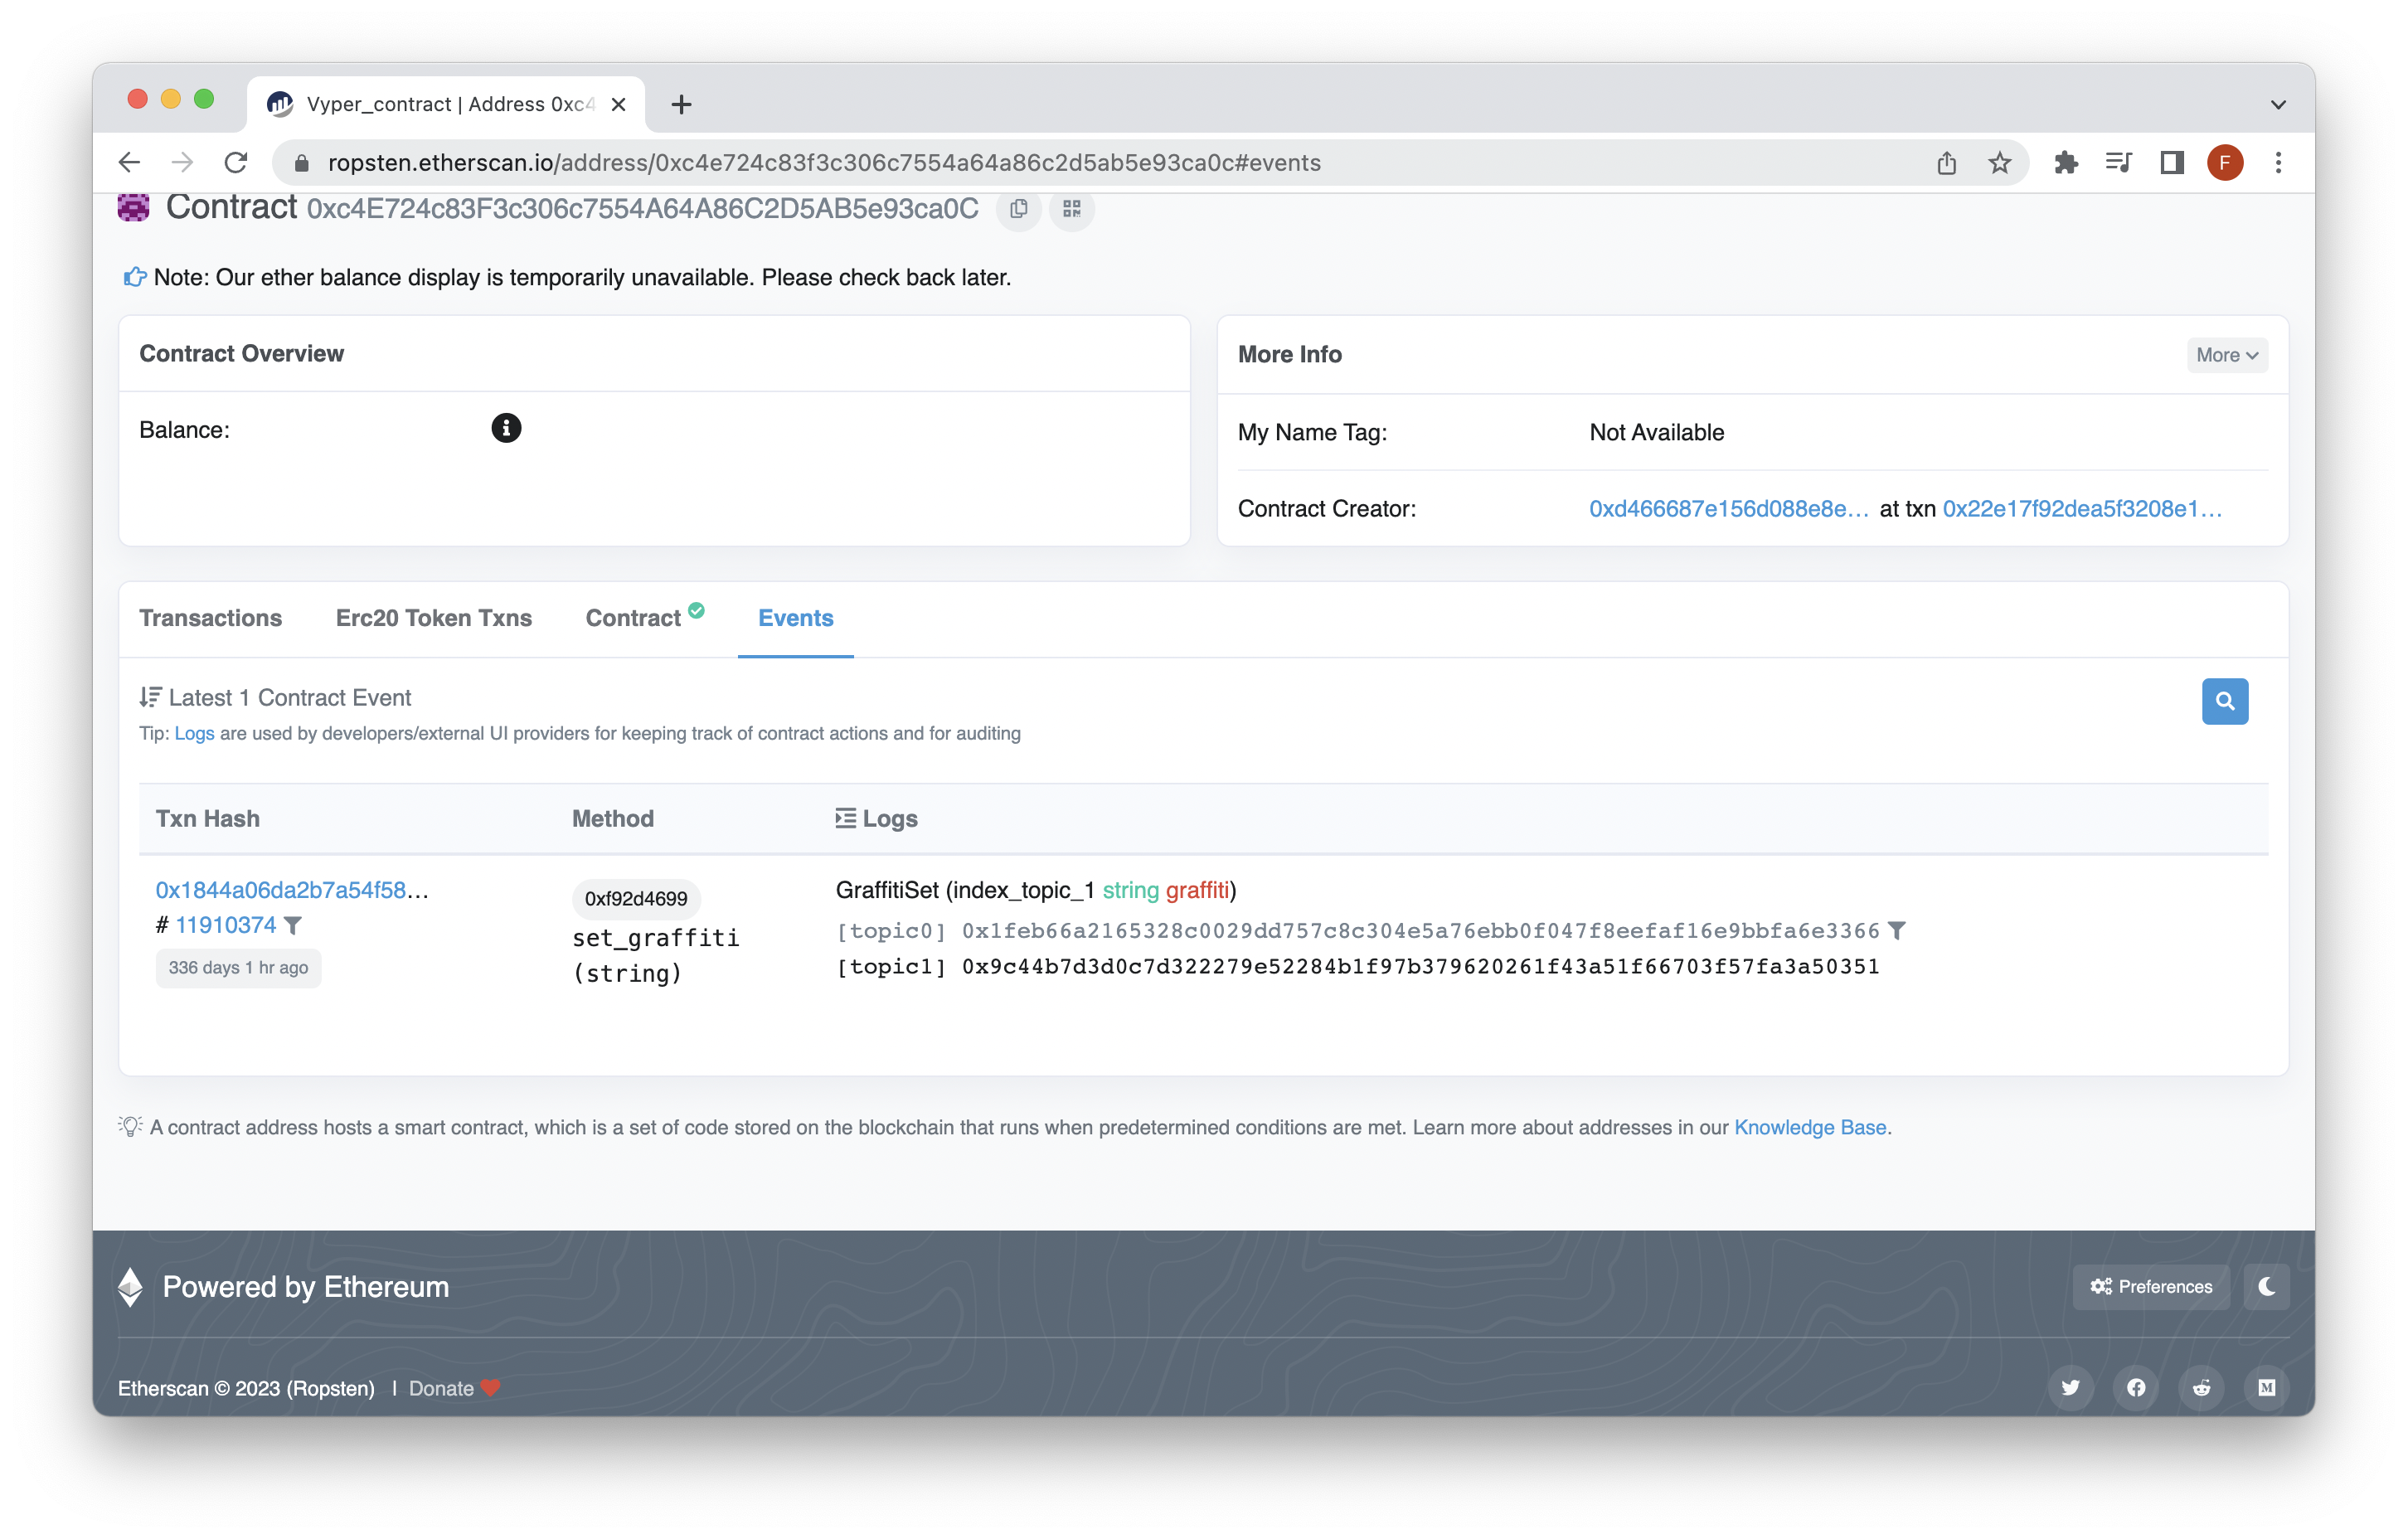Viewport: 2408px width, 1539px height.
Task: Click the 0xf92d4699 method badge
Action: [x=636, y=898]
